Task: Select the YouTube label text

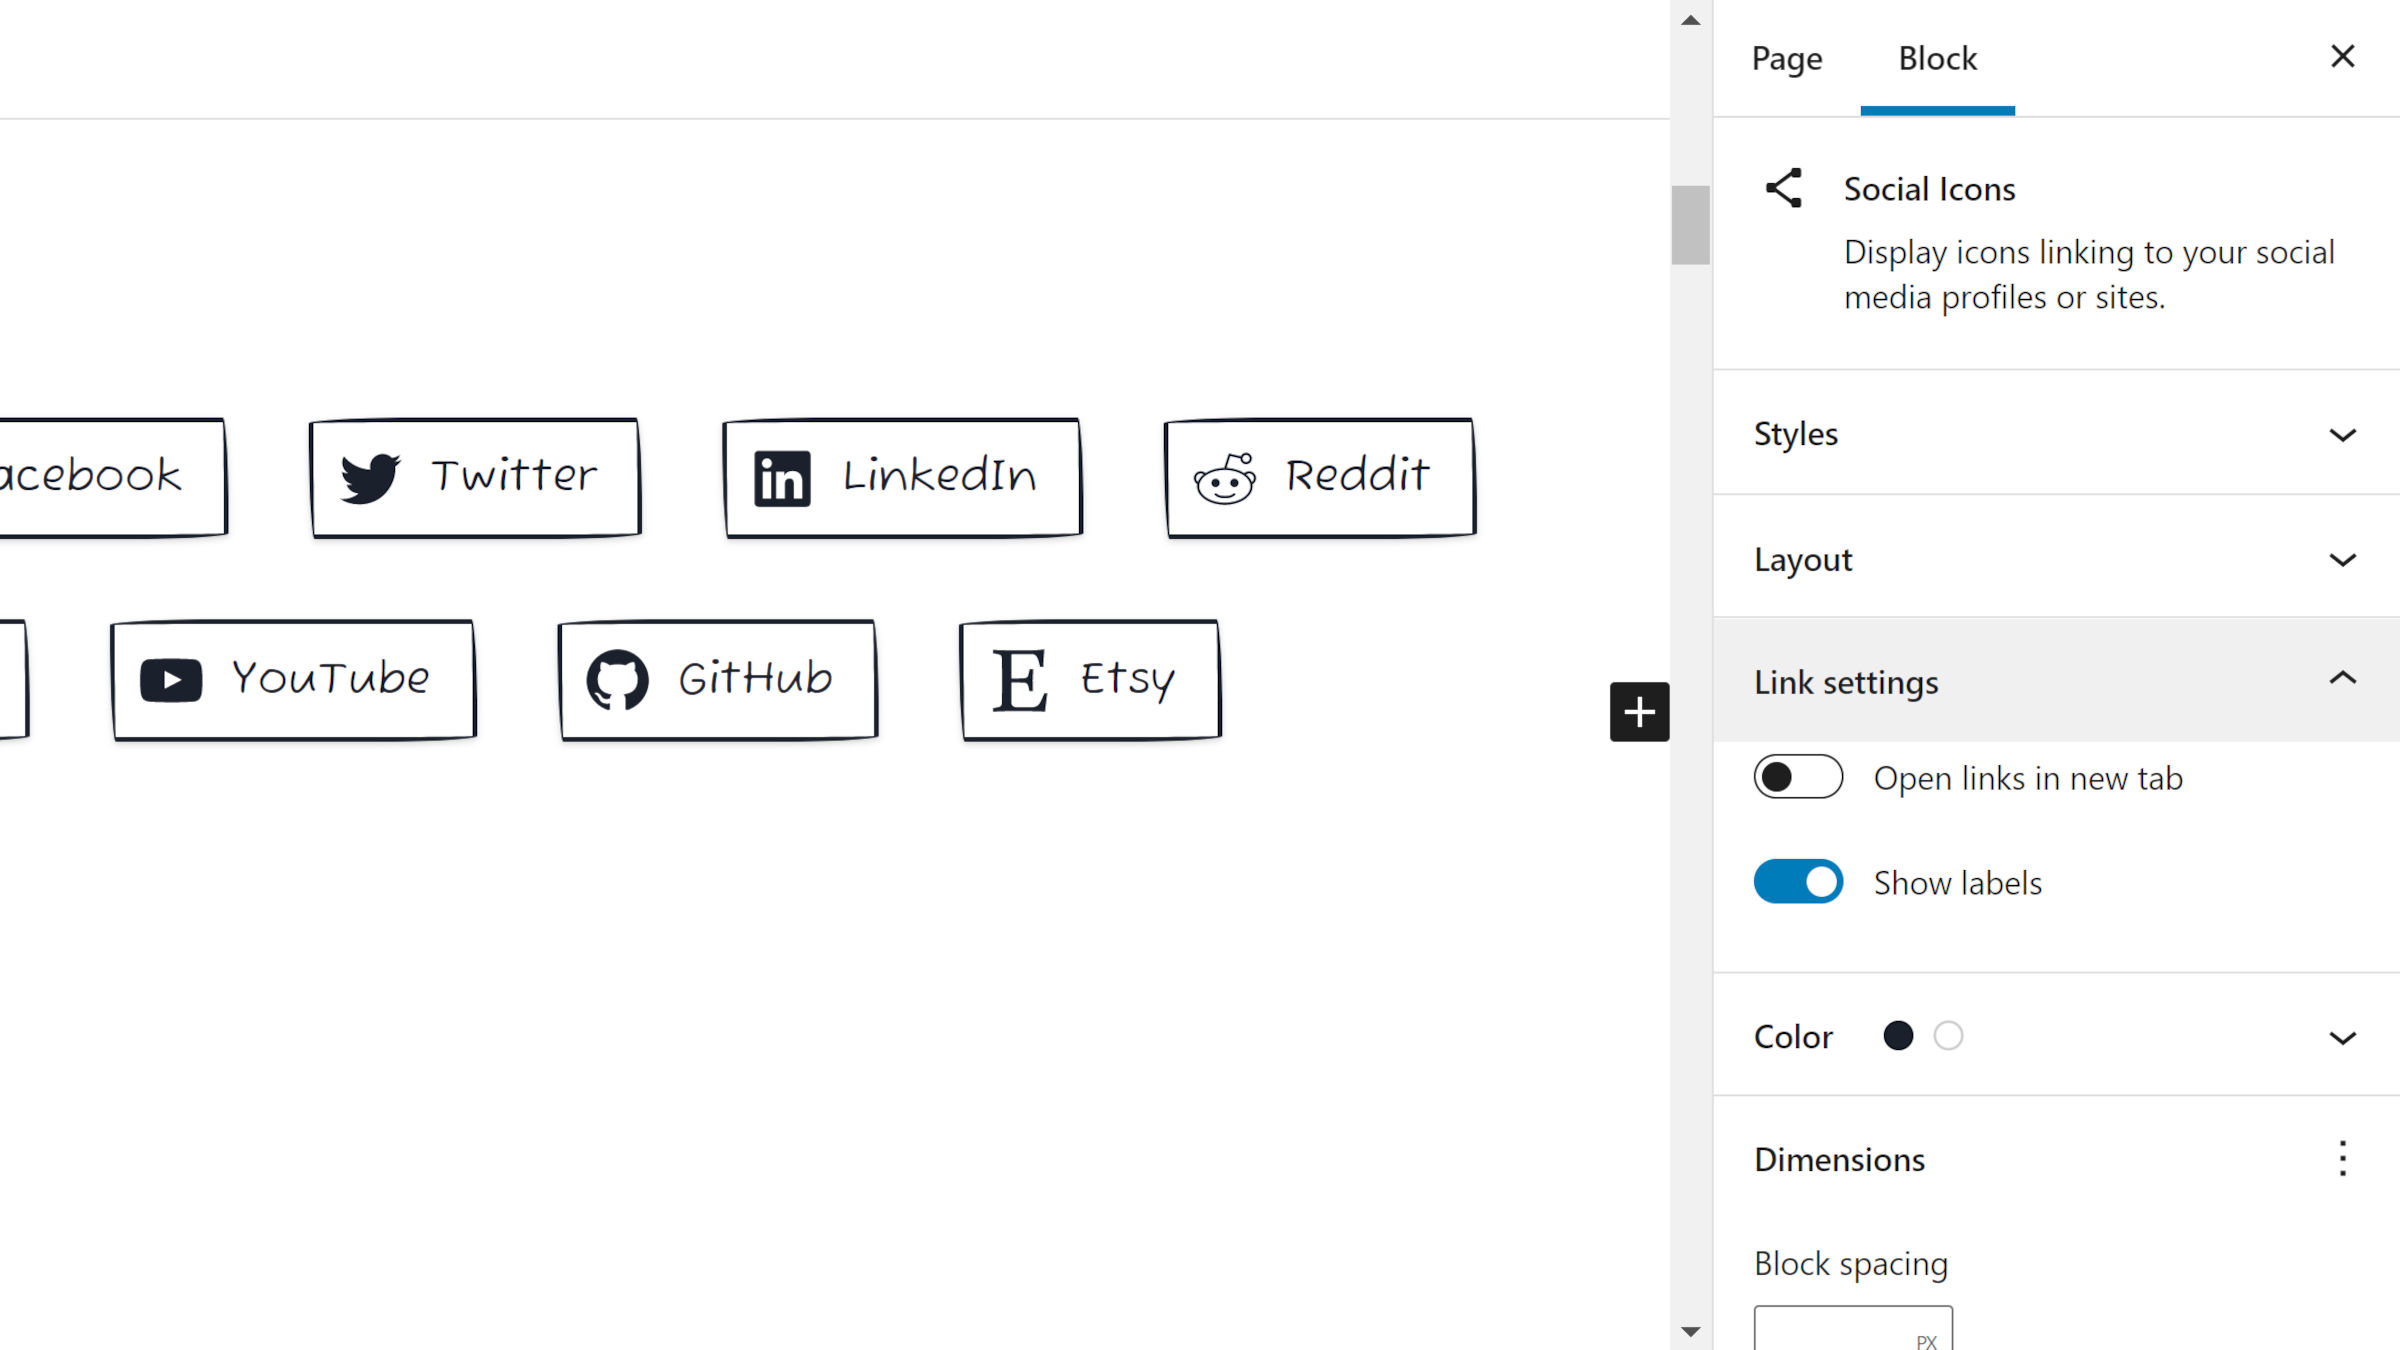Action: pos(331,678)
